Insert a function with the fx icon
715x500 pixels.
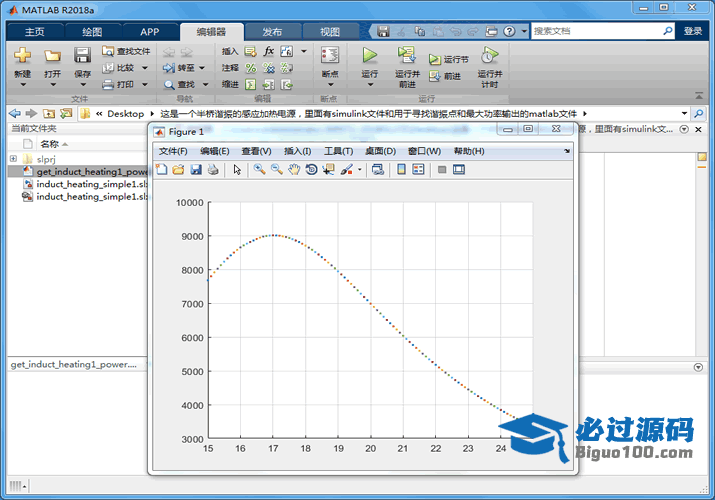[269, 51]
